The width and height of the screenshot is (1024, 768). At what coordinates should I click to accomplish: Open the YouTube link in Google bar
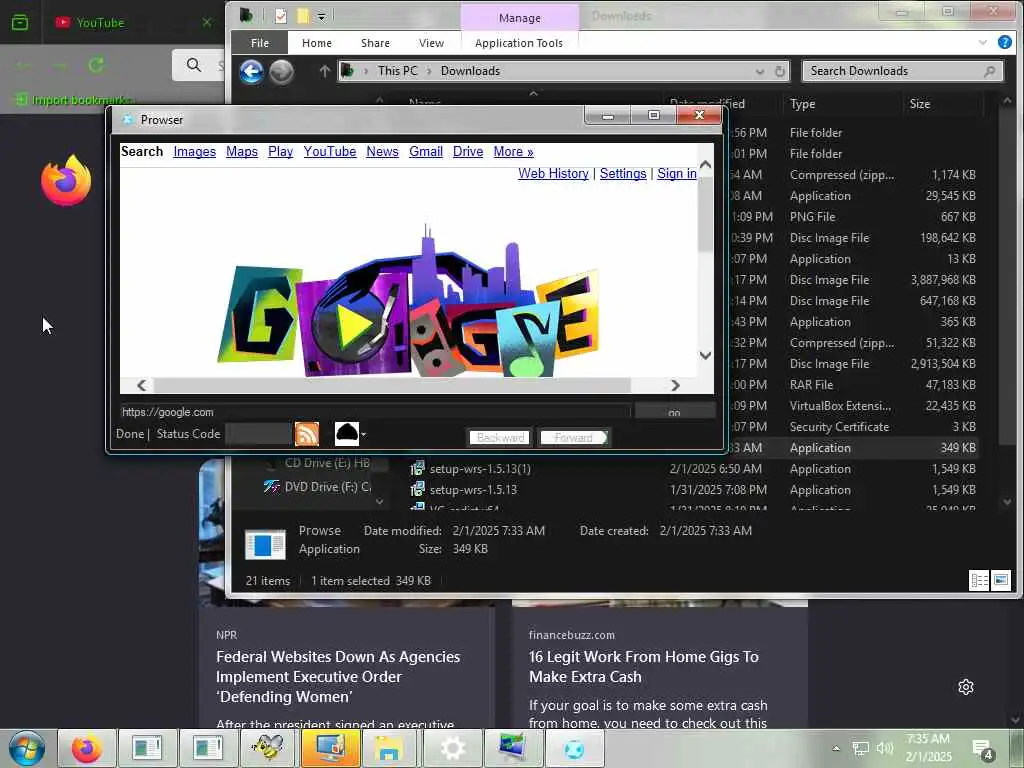[x=330, y=152]
